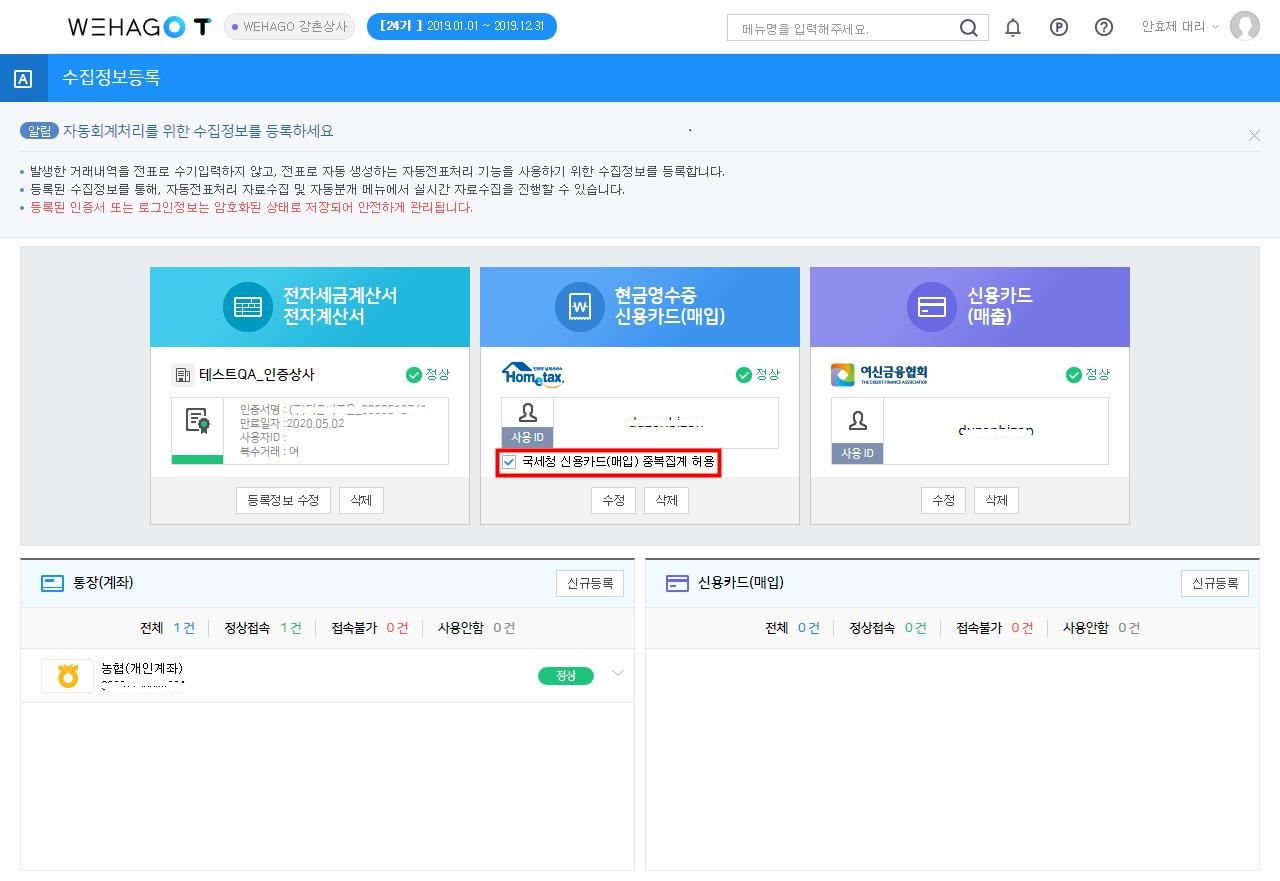
Task: Open the 24기 fiscal period selector
Action: (x=461, y=27)
